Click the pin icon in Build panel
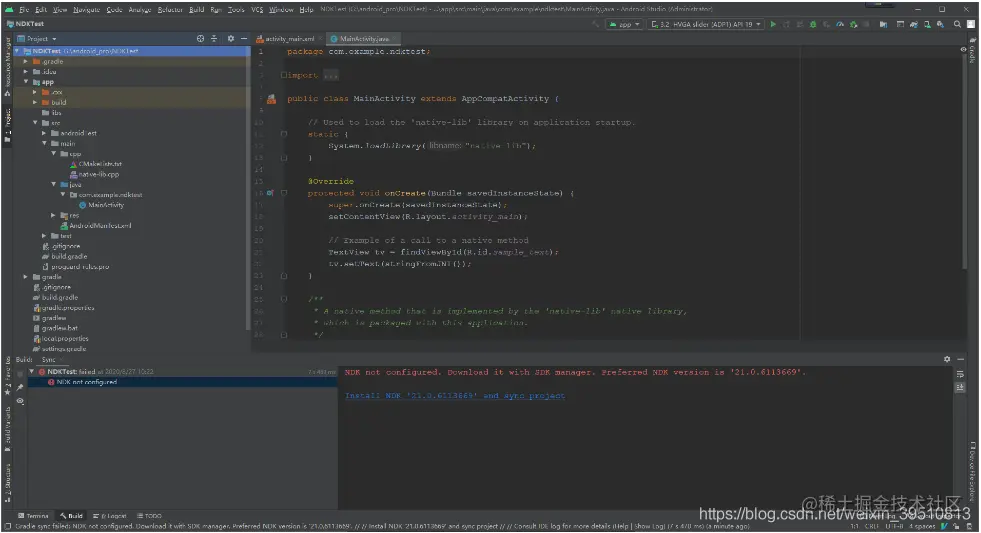The height and width of the screenshot is (533, 981). [x=20, y=387]
